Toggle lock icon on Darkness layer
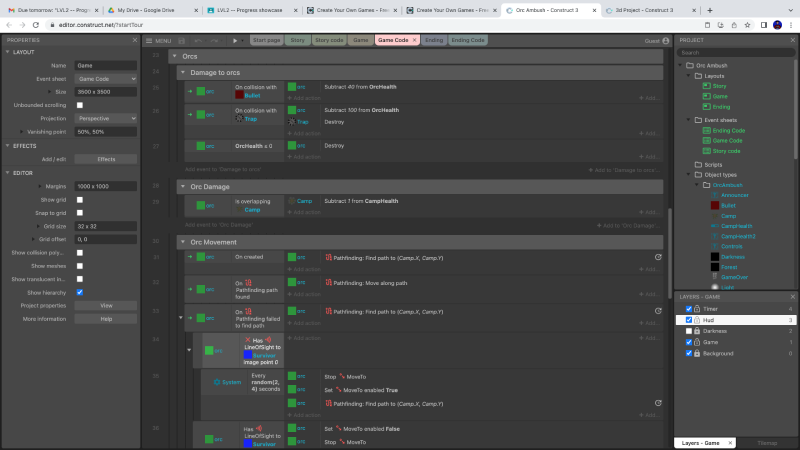The height and width of the screenshot is (450, 800). (x=697, y=331)
